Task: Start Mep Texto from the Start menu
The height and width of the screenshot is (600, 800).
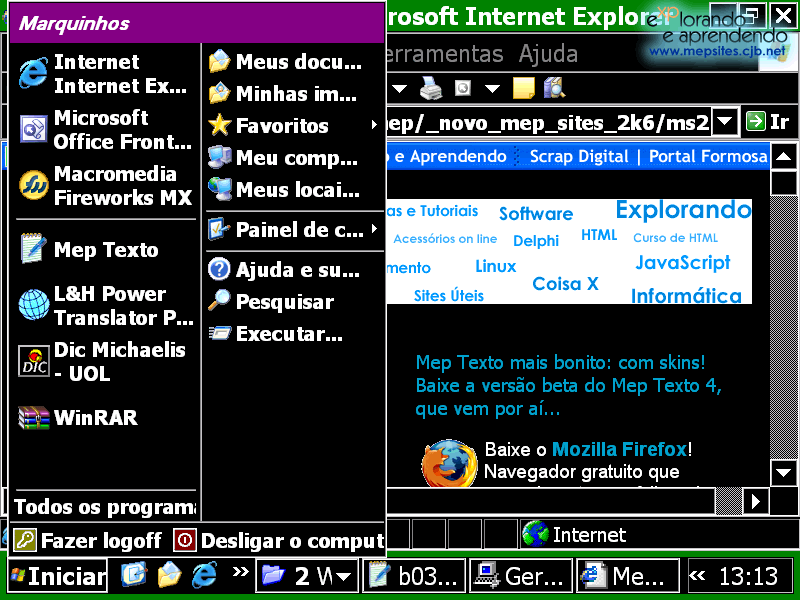Action: click(x=105, y=249)
